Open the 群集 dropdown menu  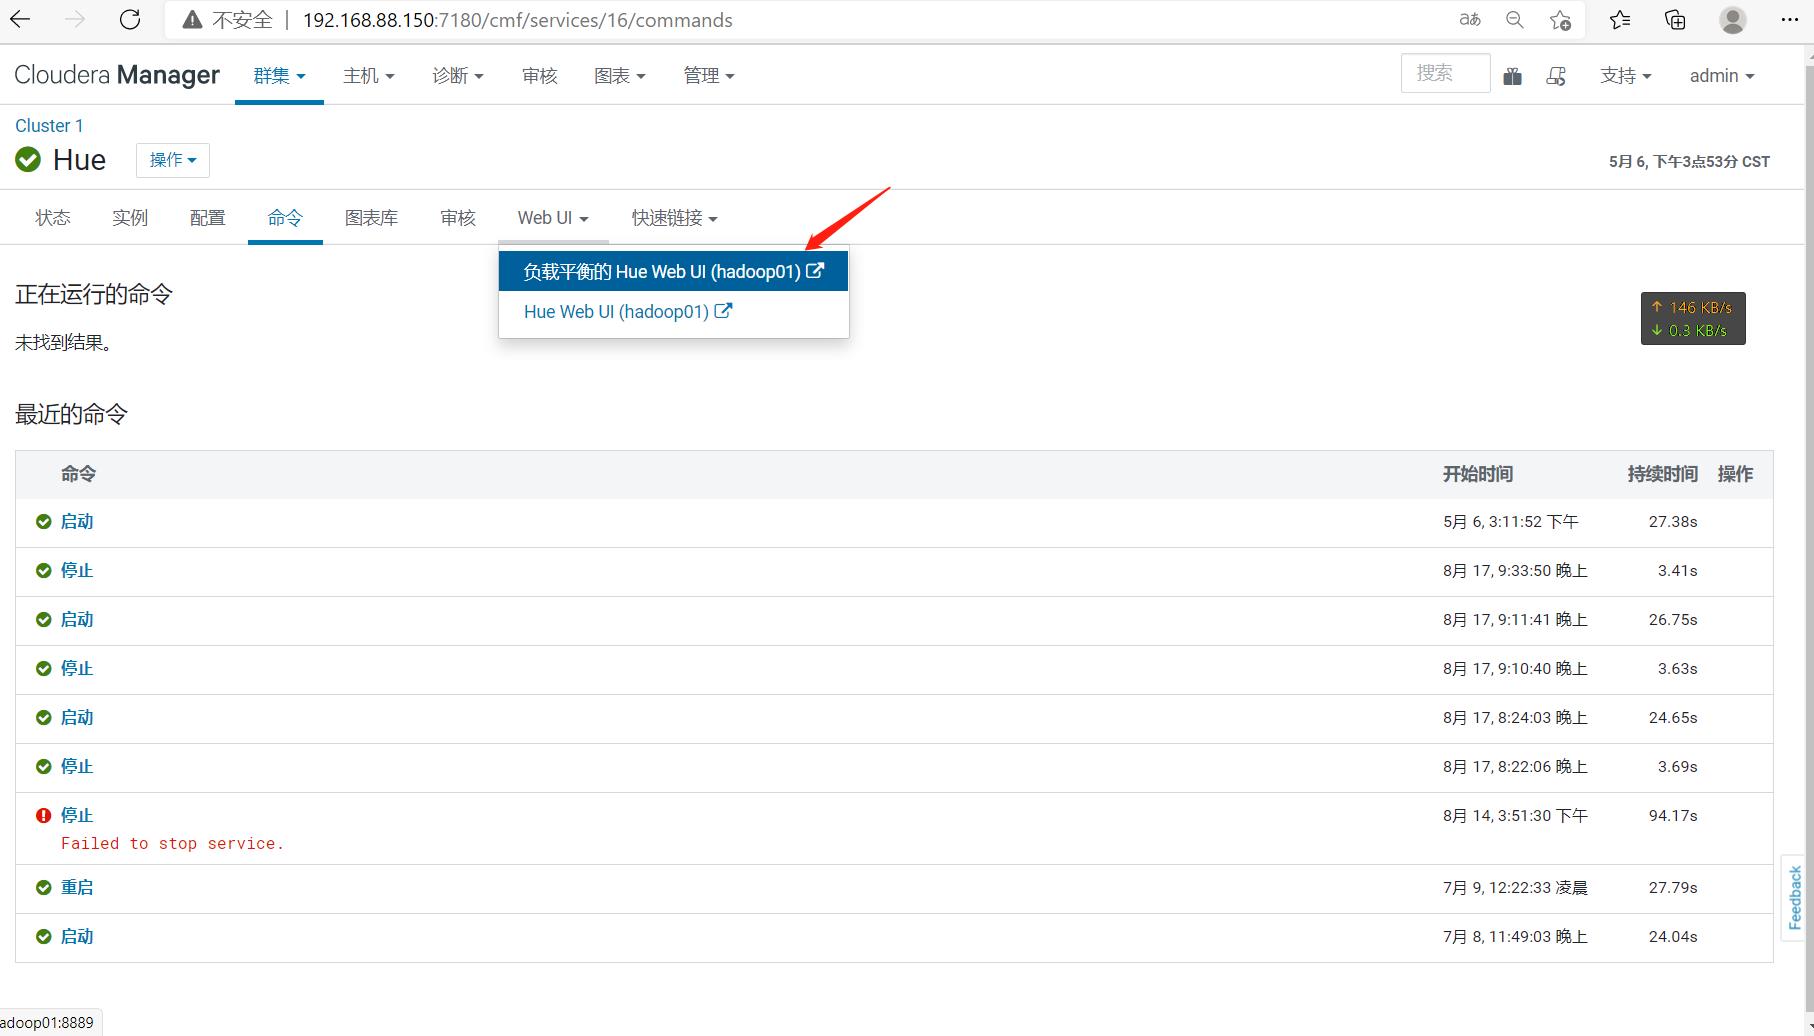279,76
